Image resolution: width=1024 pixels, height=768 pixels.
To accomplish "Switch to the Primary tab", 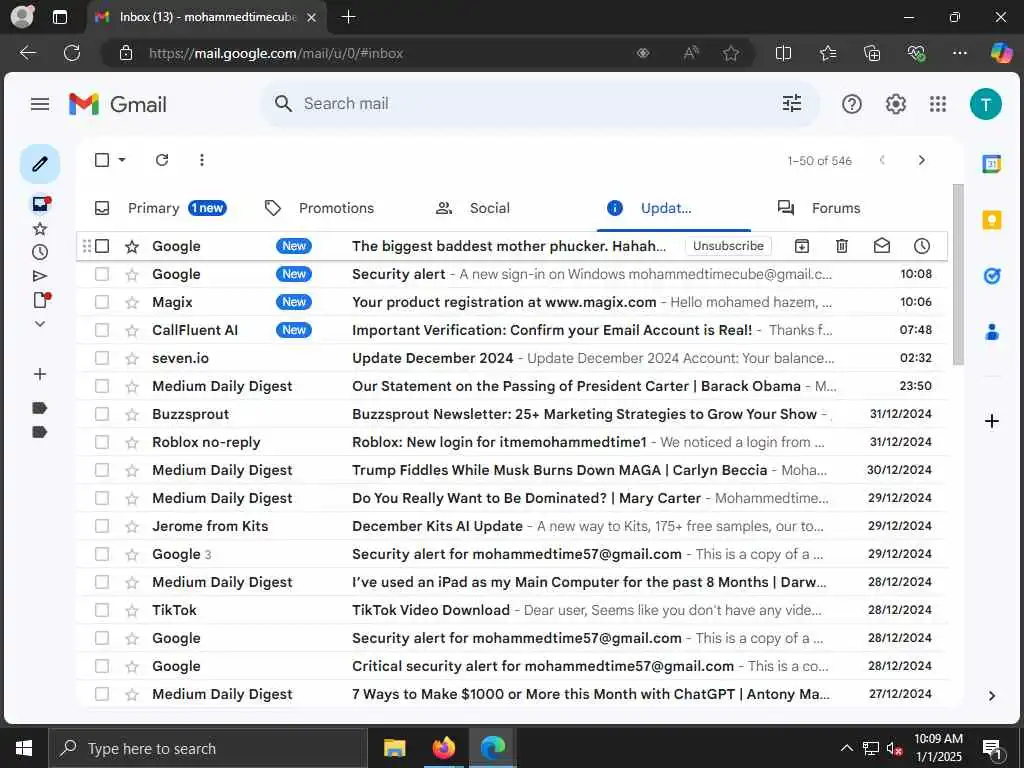I will pos(162,208).
